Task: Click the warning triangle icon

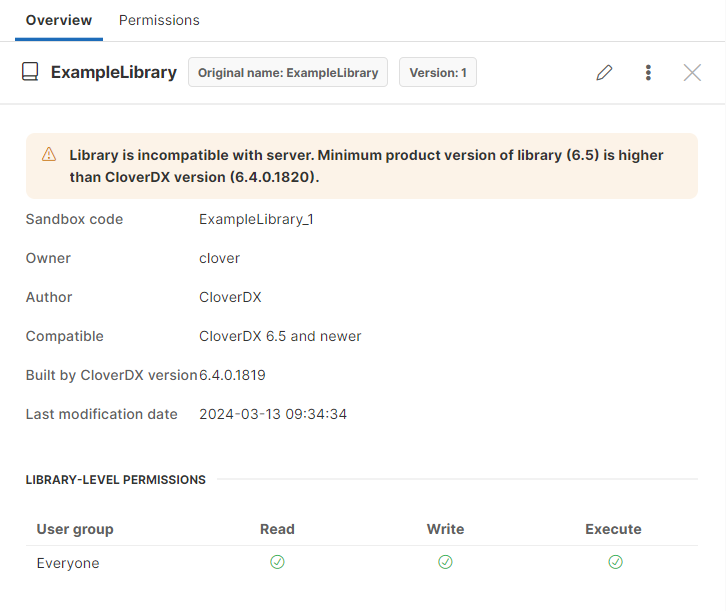Action: coord(49,155)
